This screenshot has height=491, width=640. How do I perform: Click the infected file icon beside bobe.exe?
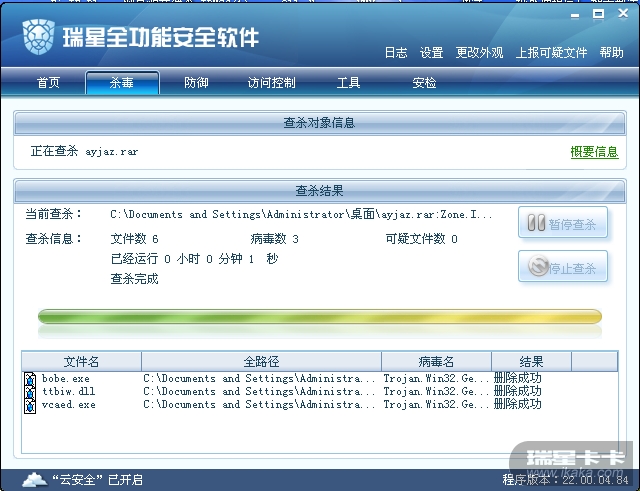(30, 379)
